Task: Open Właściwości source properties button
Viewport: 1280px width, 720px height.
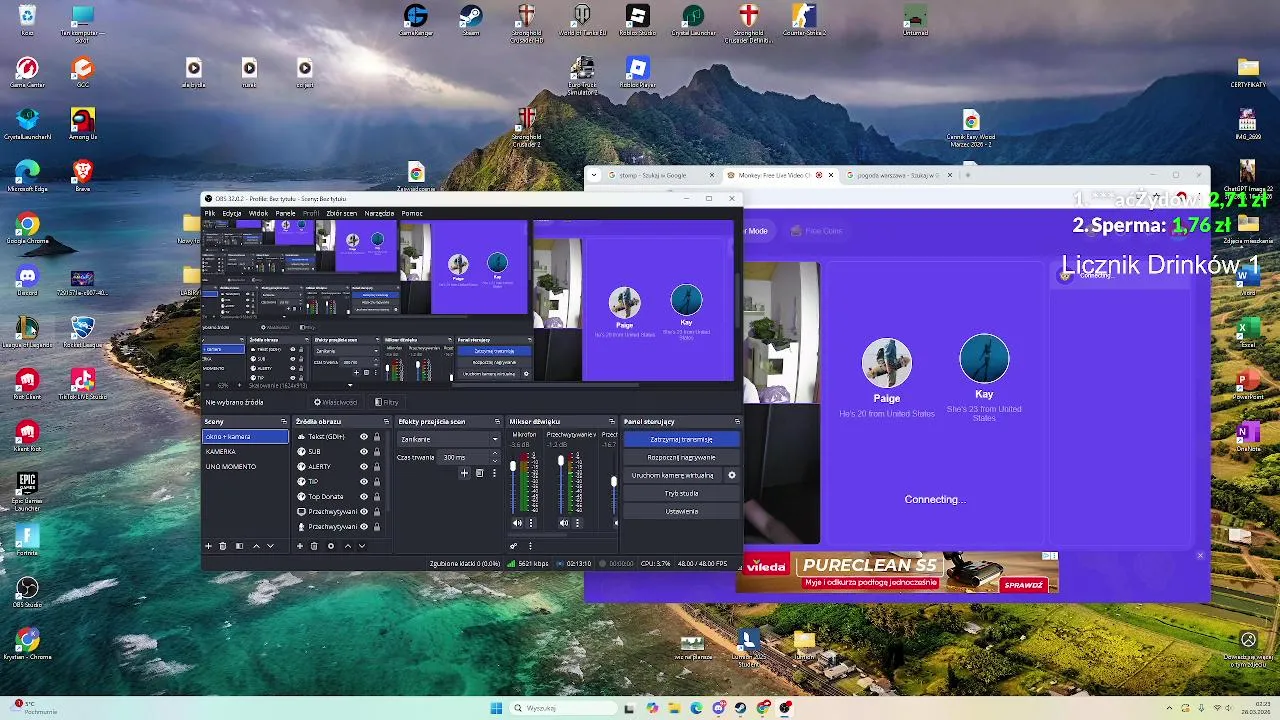Action: click(x=337, y=402)
